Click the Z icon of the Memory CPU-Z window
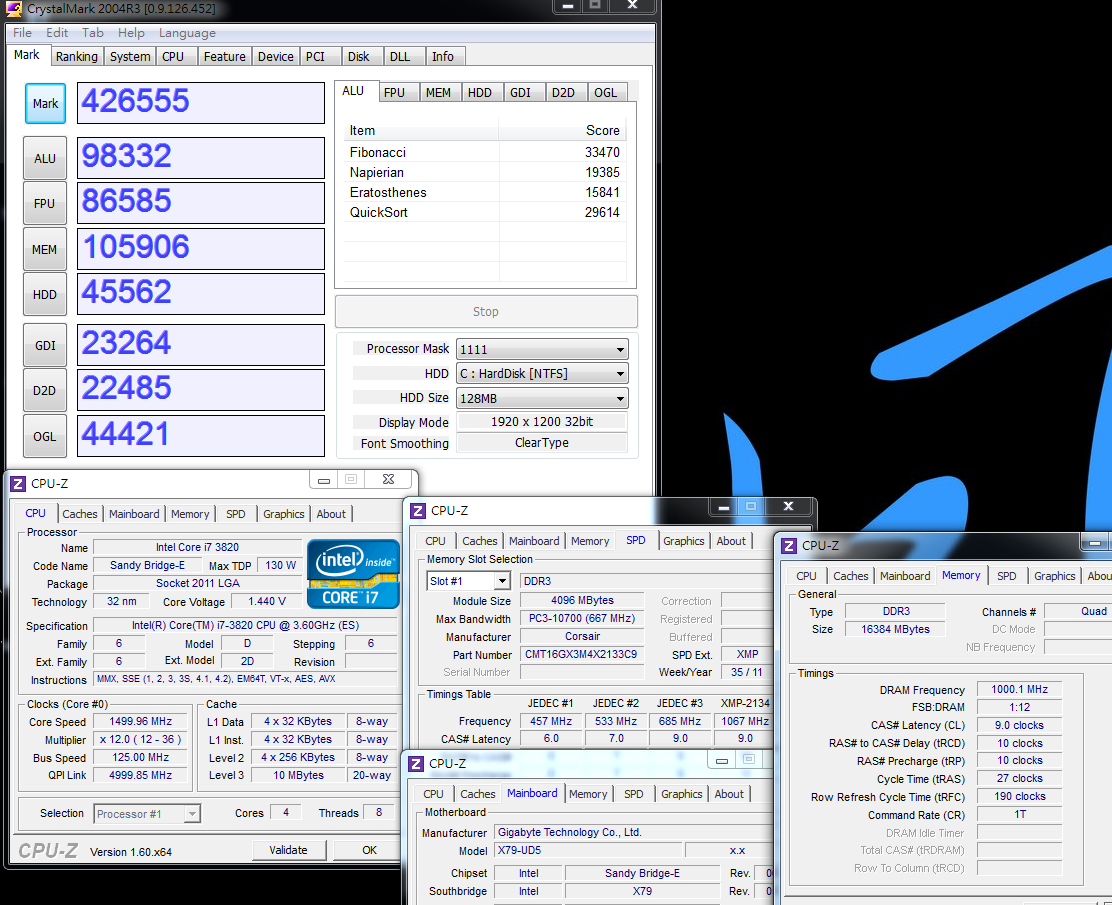Viewport: 1112px width, 905px height. pos(789,545)
